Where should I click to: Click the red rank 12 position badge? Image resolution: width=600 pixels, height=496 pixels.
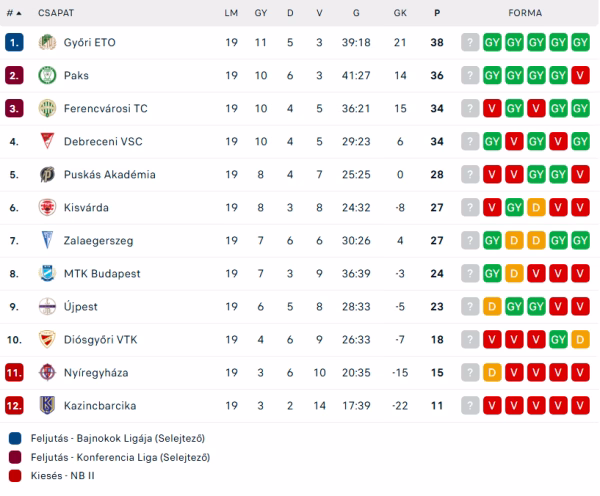tap(13, 405)
